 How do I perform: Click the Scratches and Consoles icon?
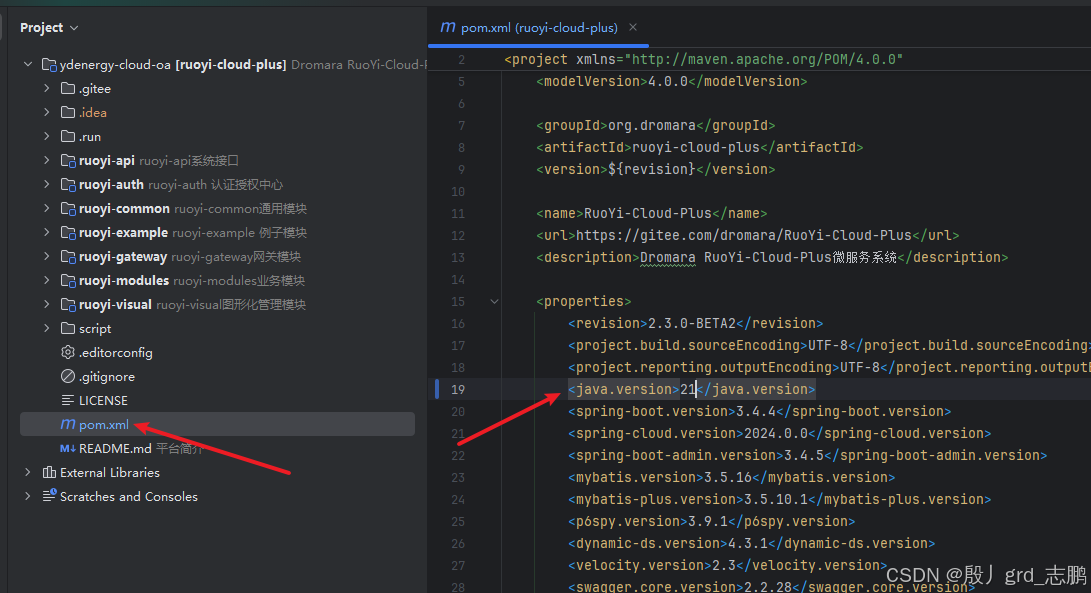click(x=49, y=496)
